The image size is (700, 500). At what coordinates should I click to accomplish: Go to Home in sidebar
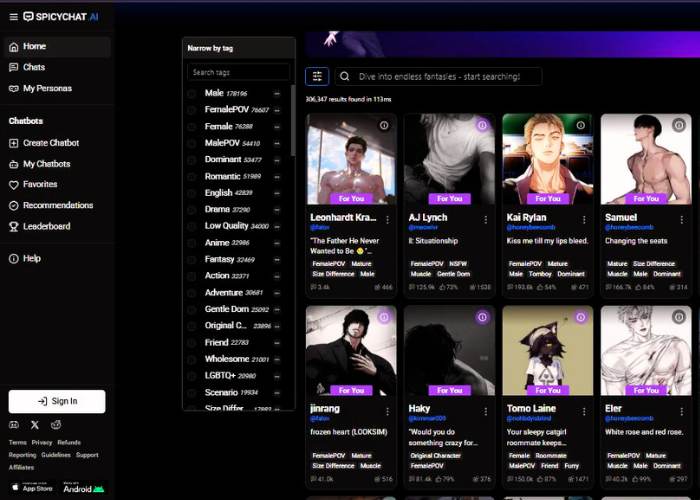click(x=57, y=46)
